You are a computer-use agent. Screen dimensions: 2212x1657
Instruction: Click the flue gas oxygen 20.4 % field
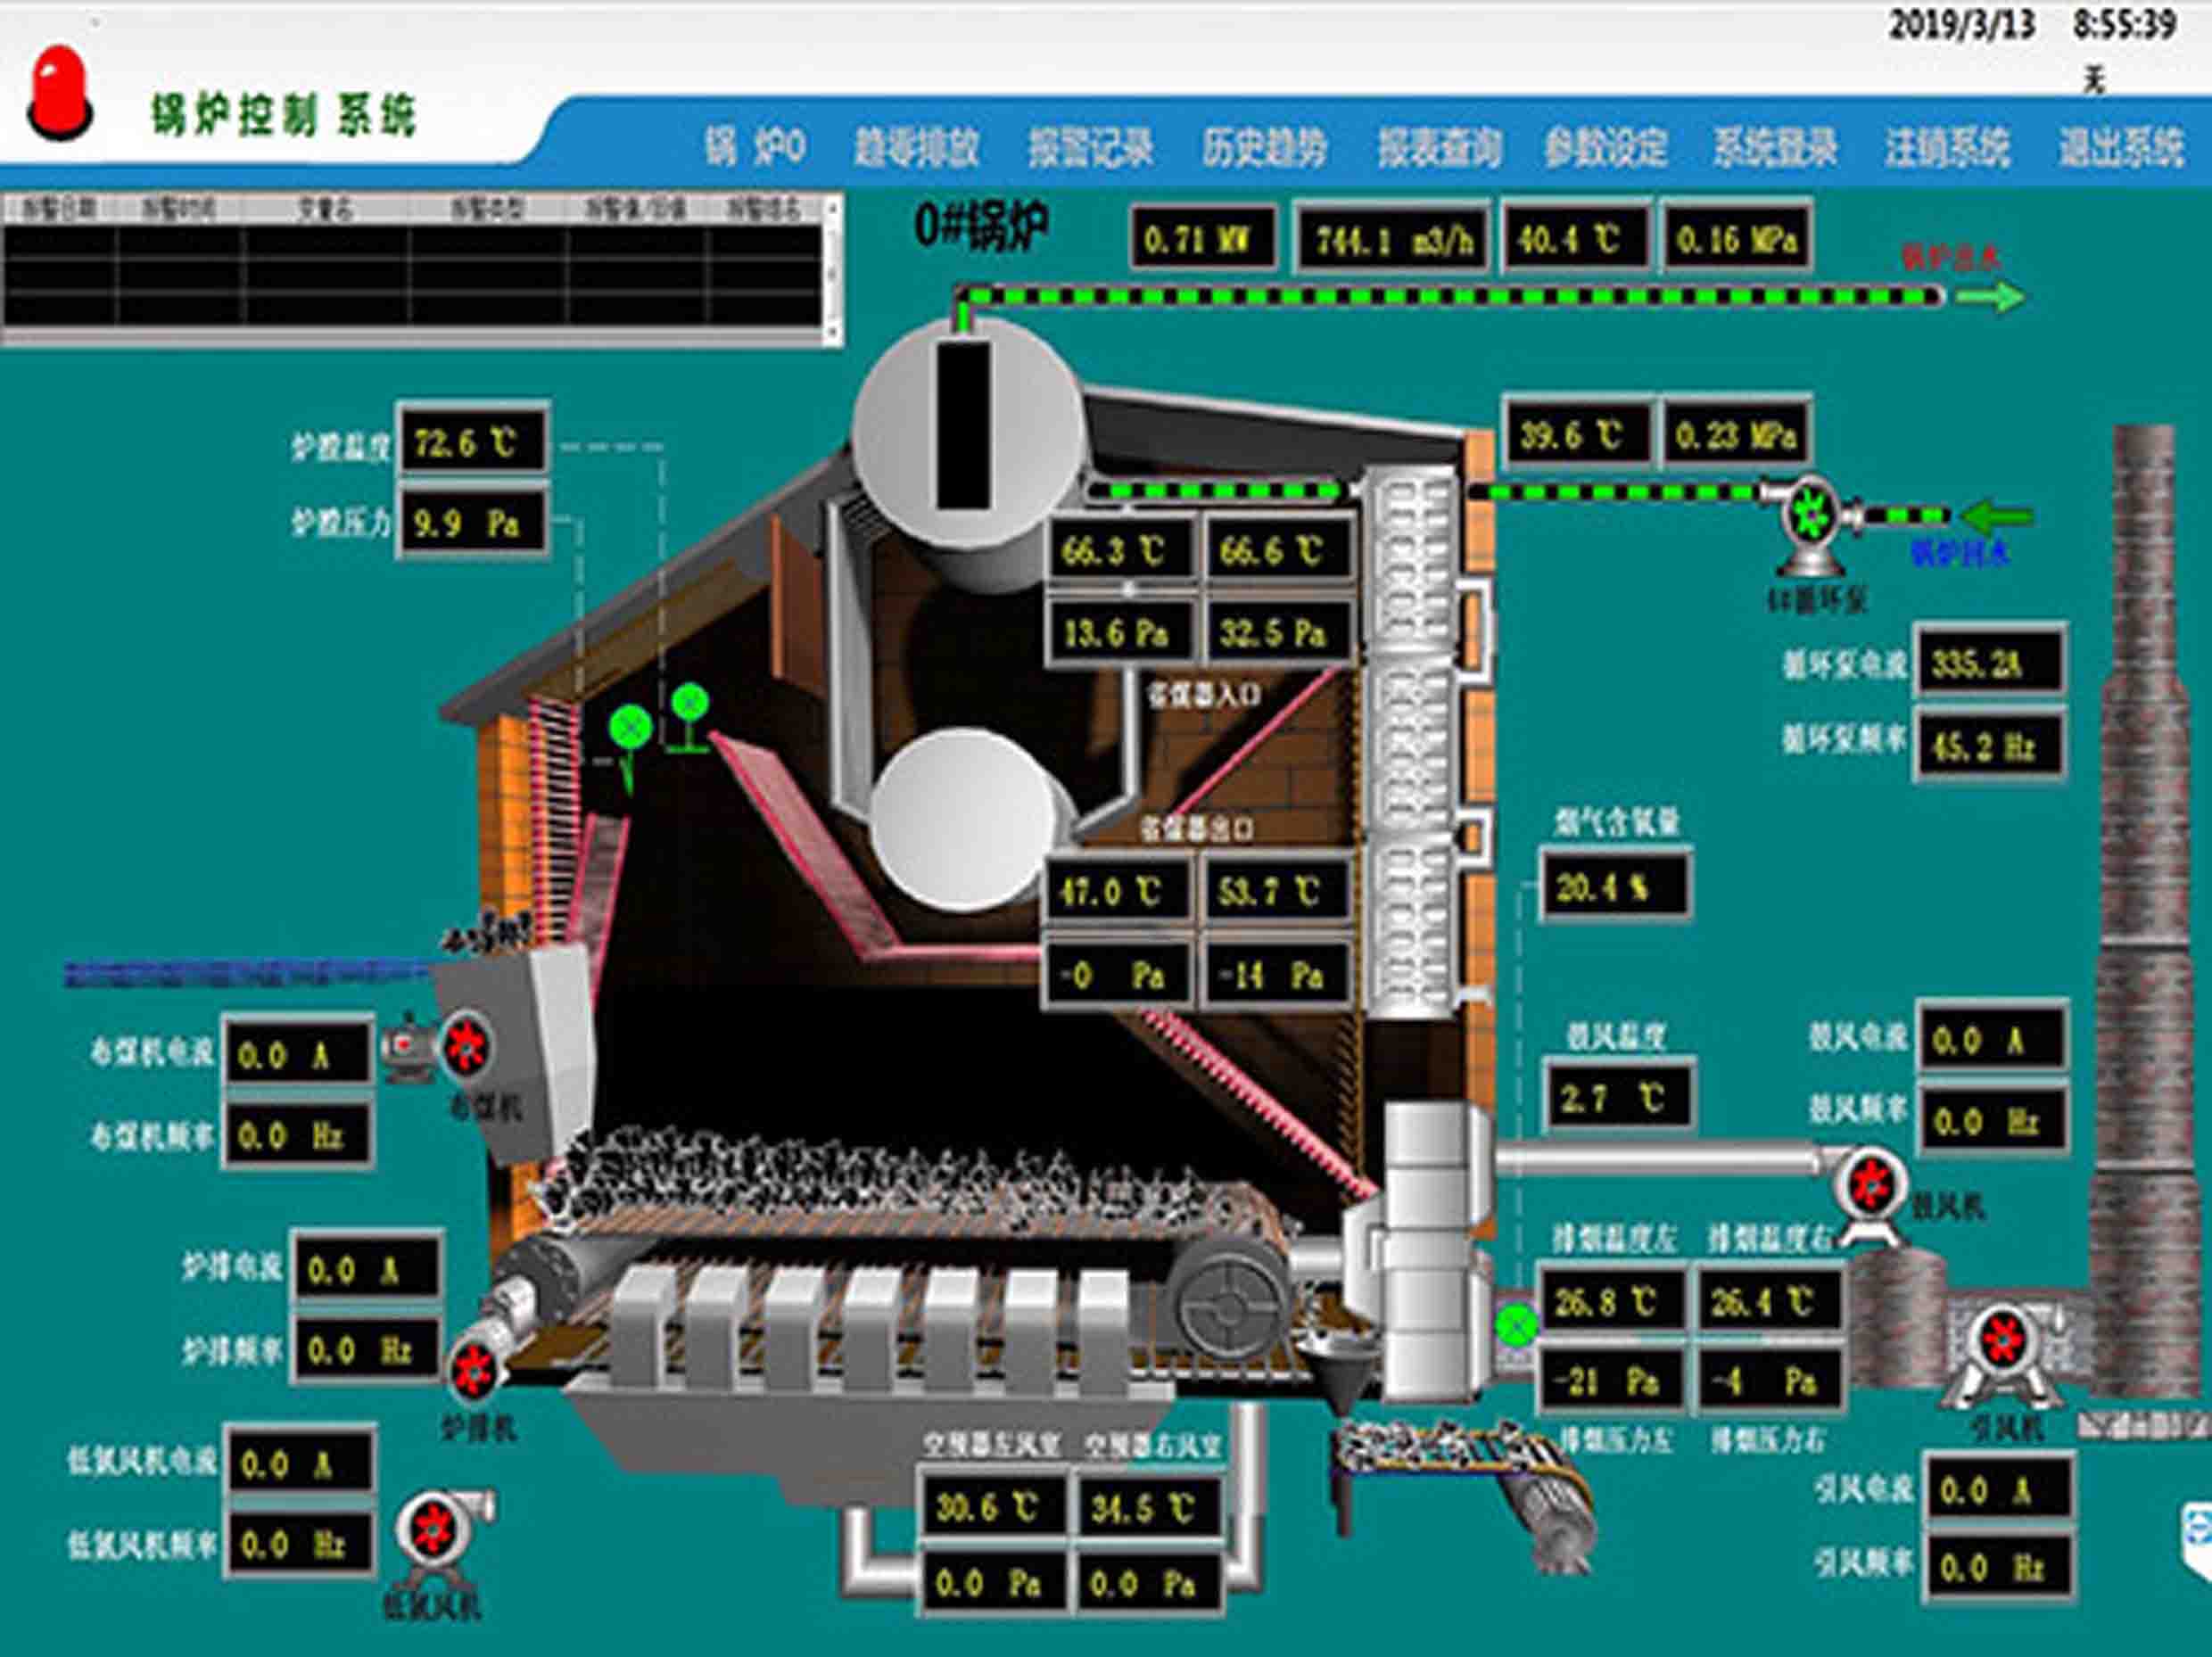click(x=1614, y=886)
